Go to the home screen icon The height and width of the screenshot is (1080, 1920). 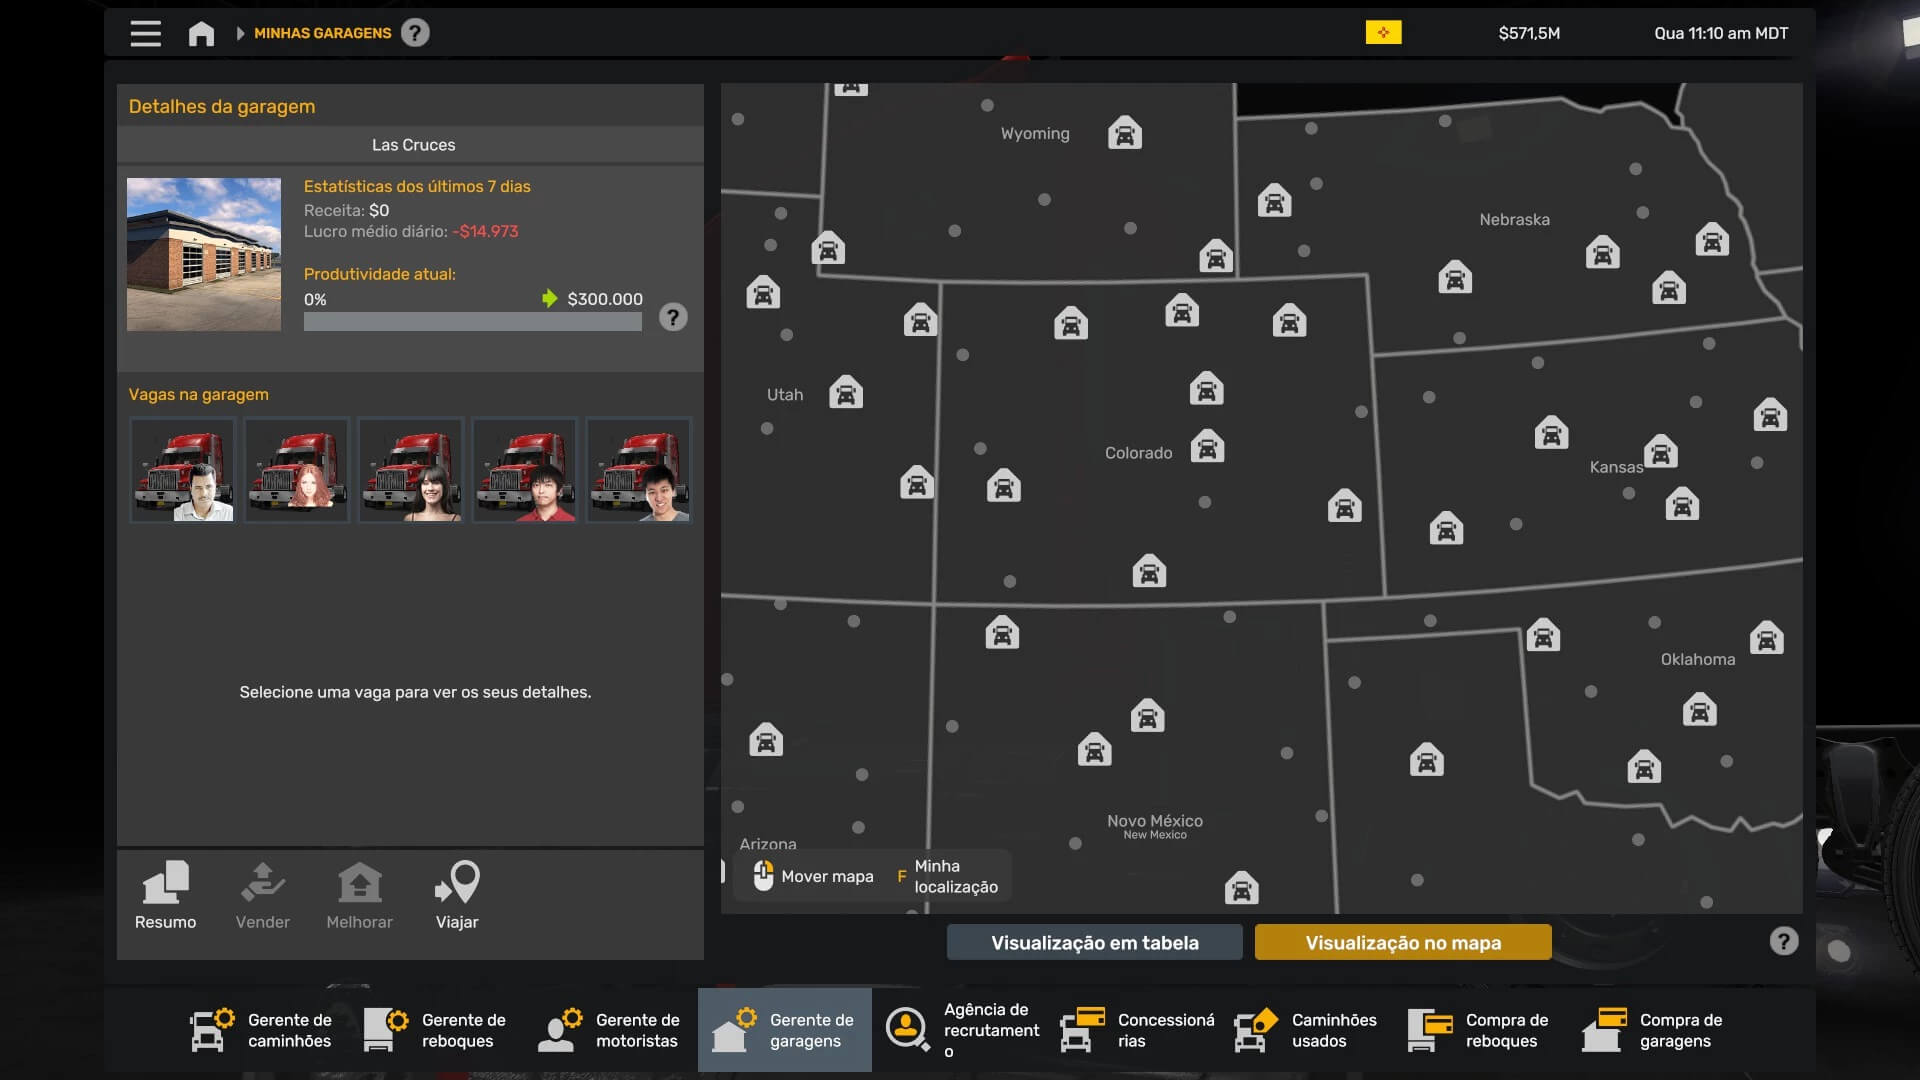pos(201,34)
